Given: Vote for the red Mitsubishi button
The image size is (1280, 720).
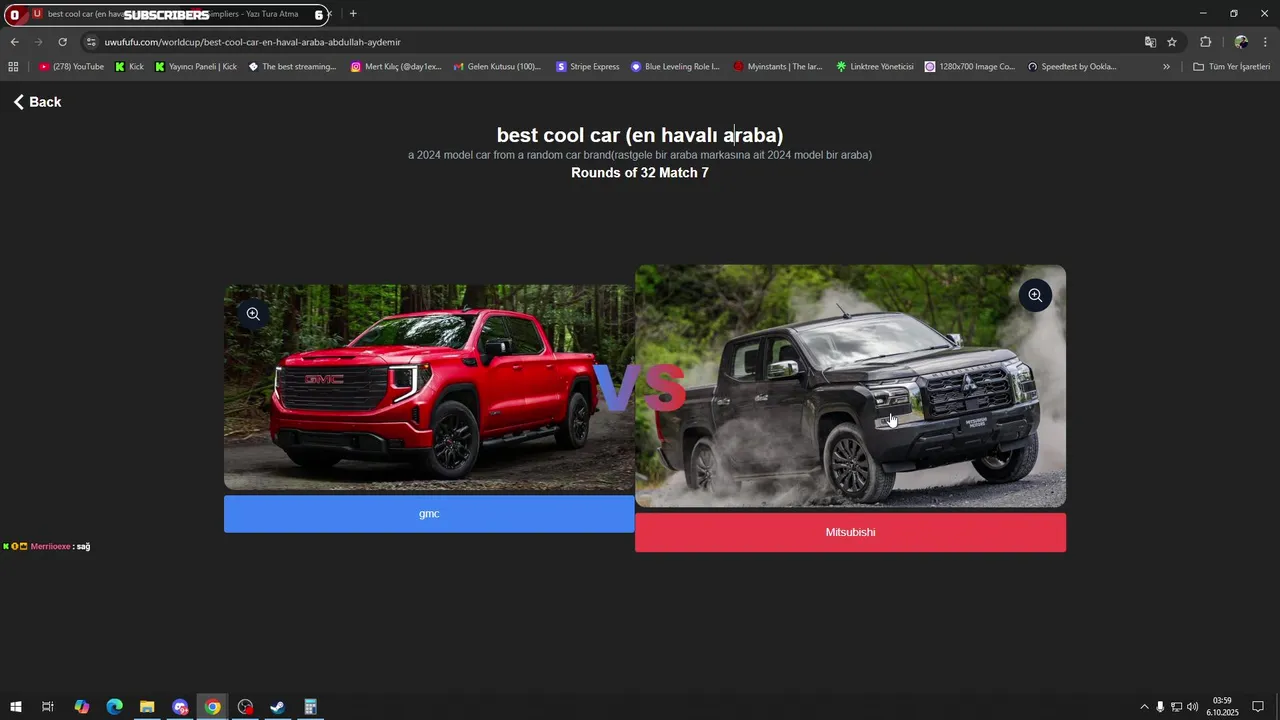Looking at the screenshot, I should 850,532.
